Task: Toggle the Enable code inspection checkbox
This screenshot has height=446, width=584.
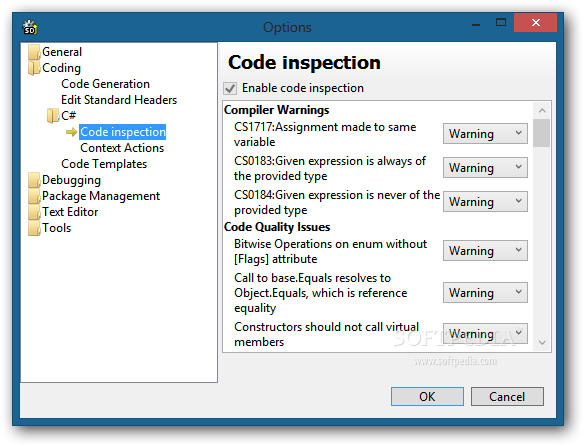Action: [230, 88]
